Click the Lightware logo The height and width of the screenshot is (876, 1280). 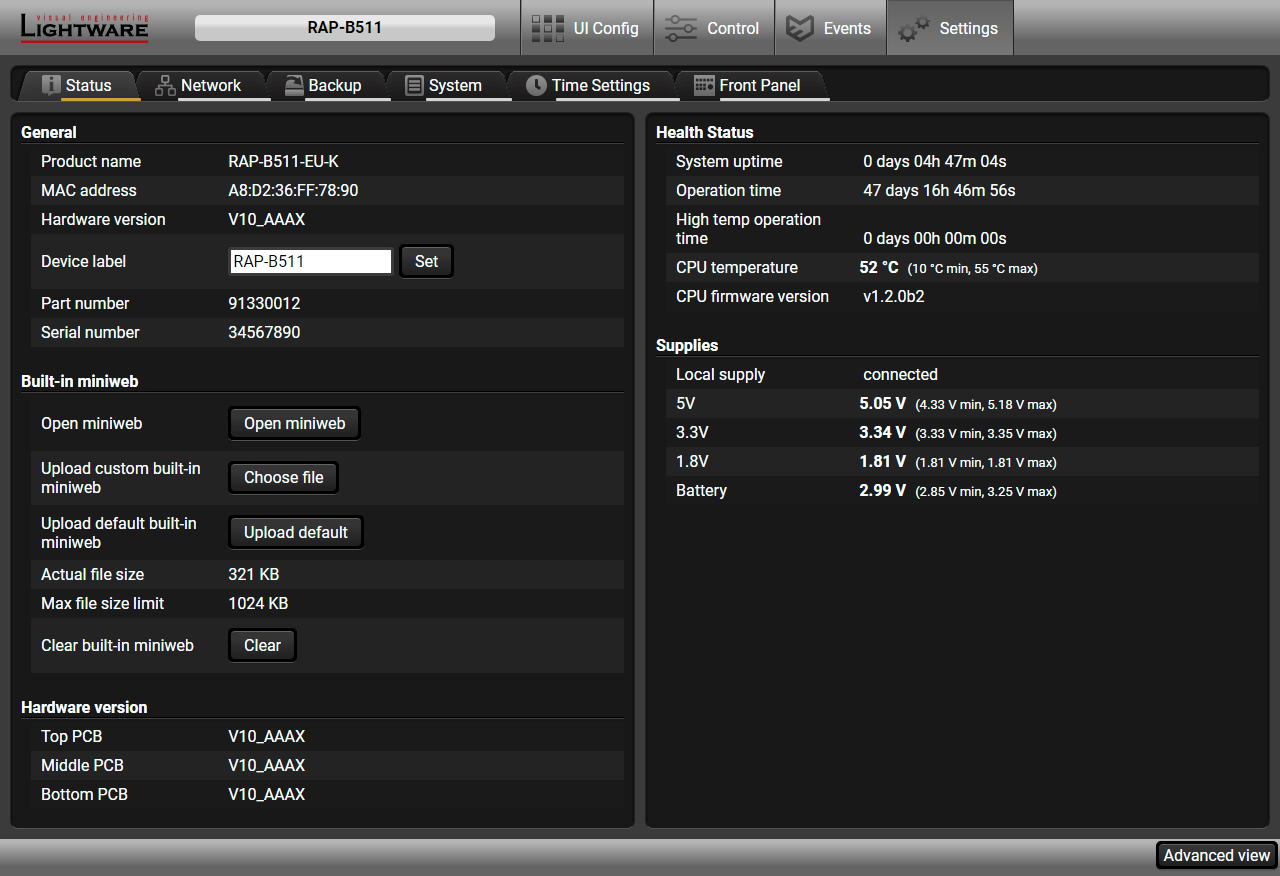tap(84, 28)
